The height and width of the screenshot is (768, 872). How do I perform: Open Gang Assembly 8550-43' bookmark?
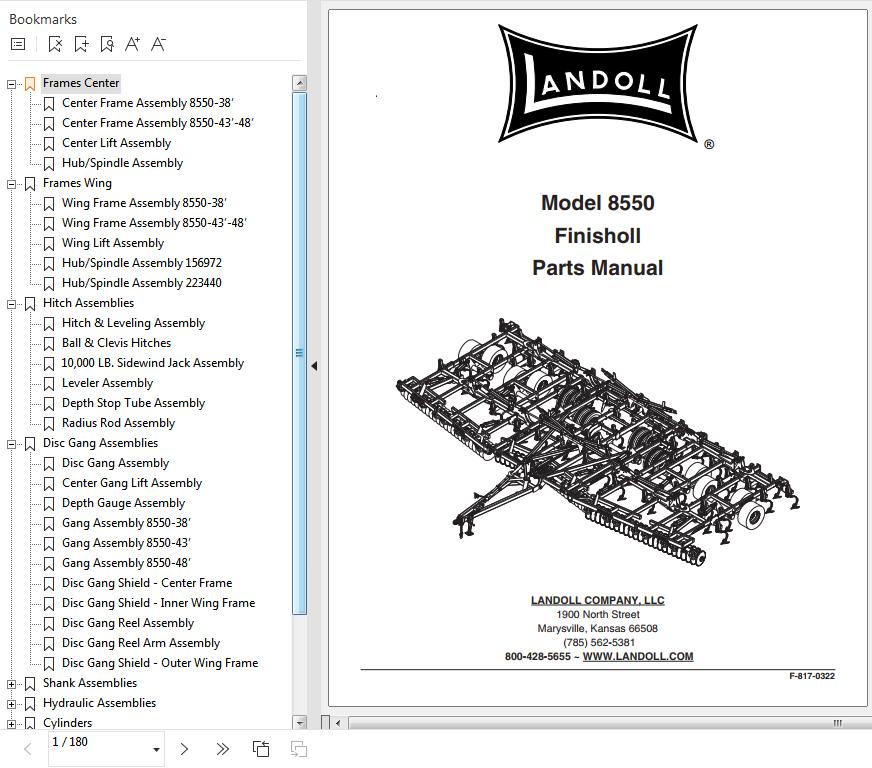[x=126, y=543]
